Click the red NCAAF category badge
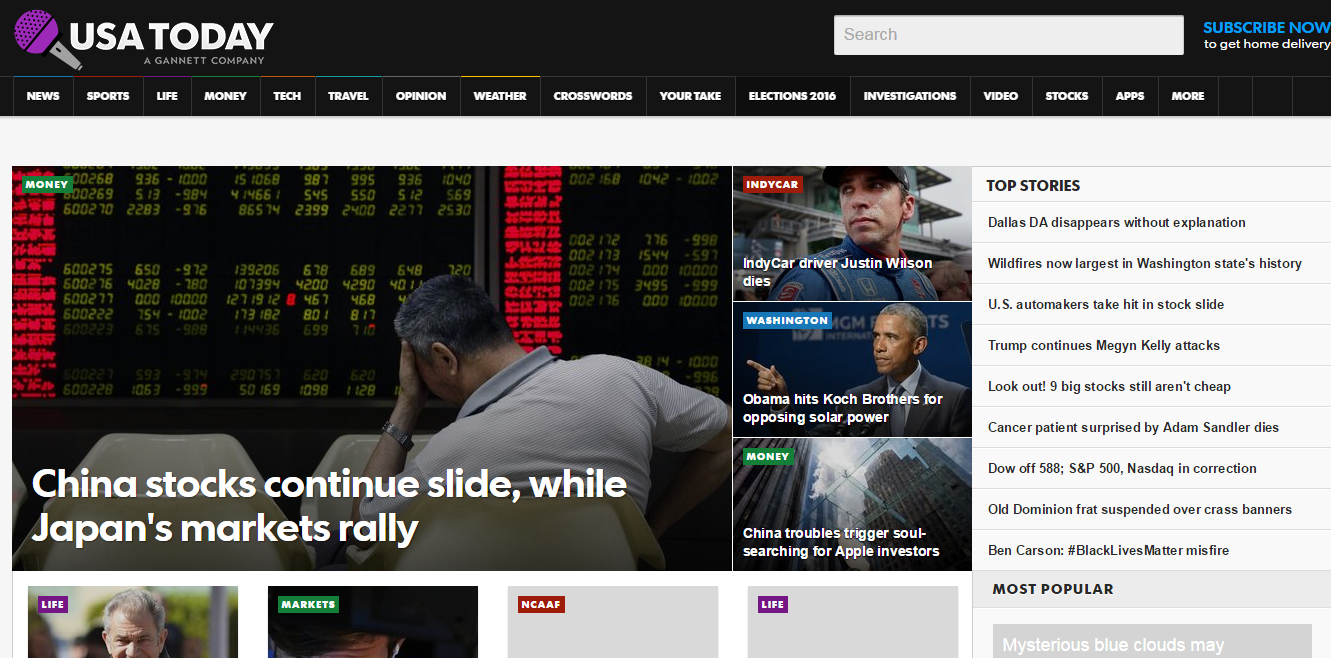The height and width of the screenshot is (658, 1331). click(541, 604)
